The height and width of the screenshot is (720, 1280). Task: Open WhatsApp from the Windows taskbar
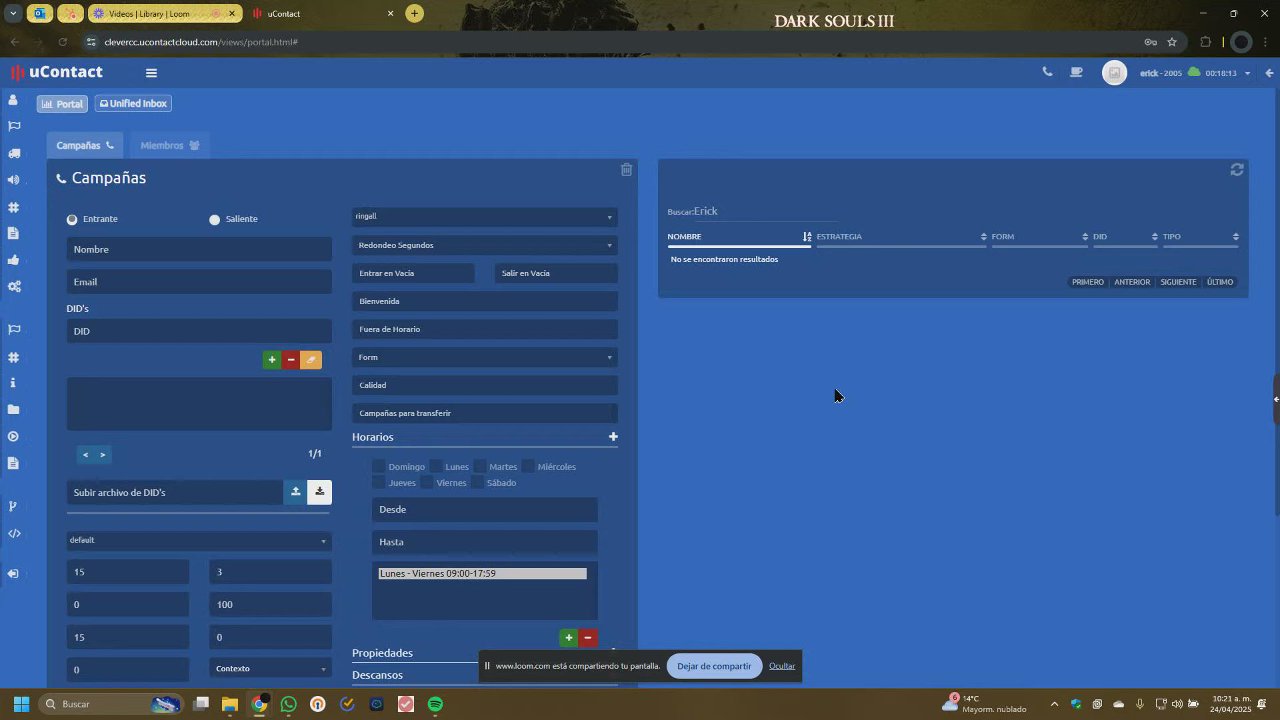tap(289, 704)
